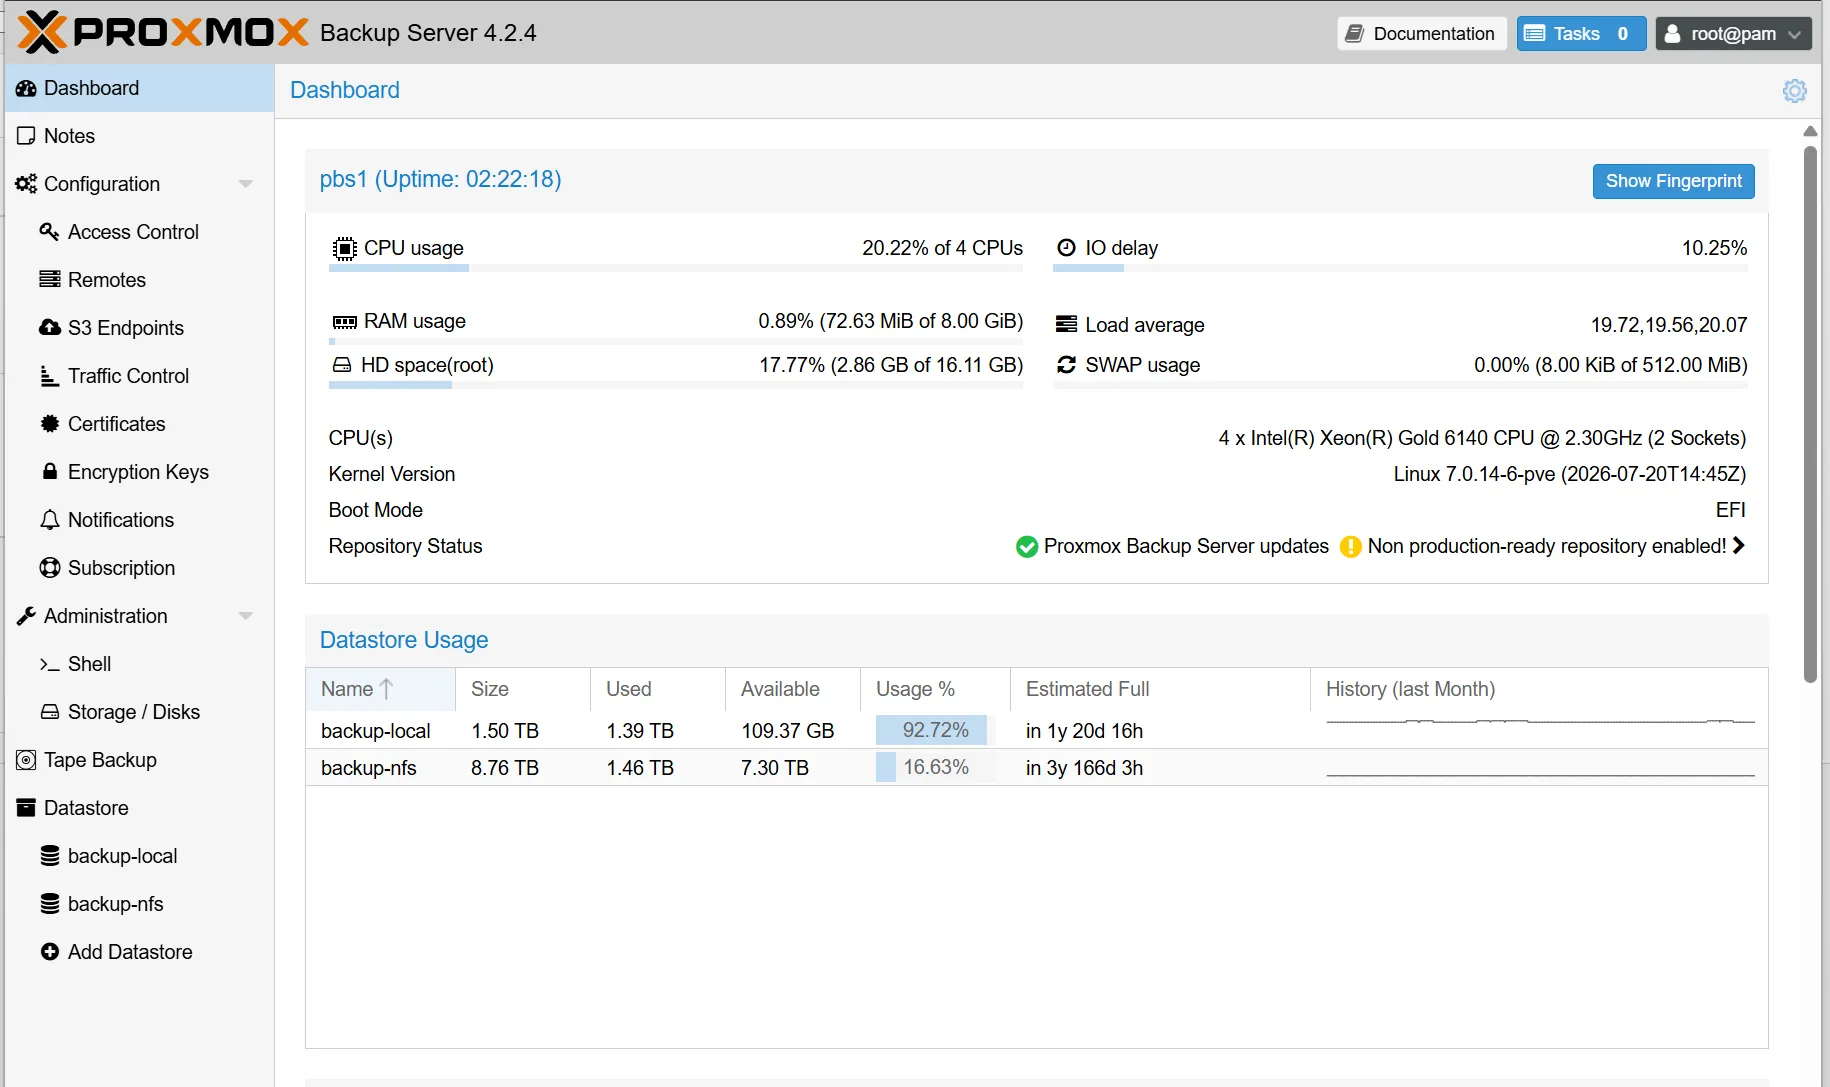
Task: Click the Estimated Full column header
Action: [x=1160, y=689]
